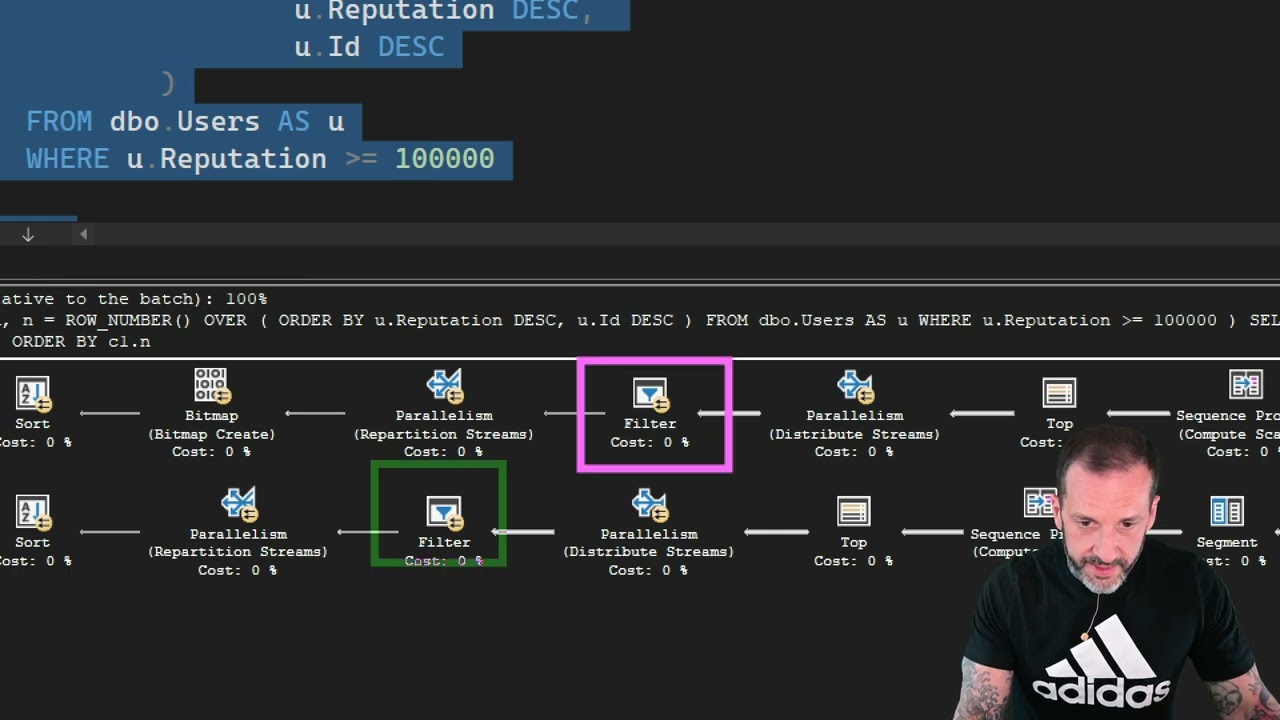Select the Top operator in the upper plan branch
Image resolution: width=1280 pixels, height=720 pixels.
point(1059,395)
